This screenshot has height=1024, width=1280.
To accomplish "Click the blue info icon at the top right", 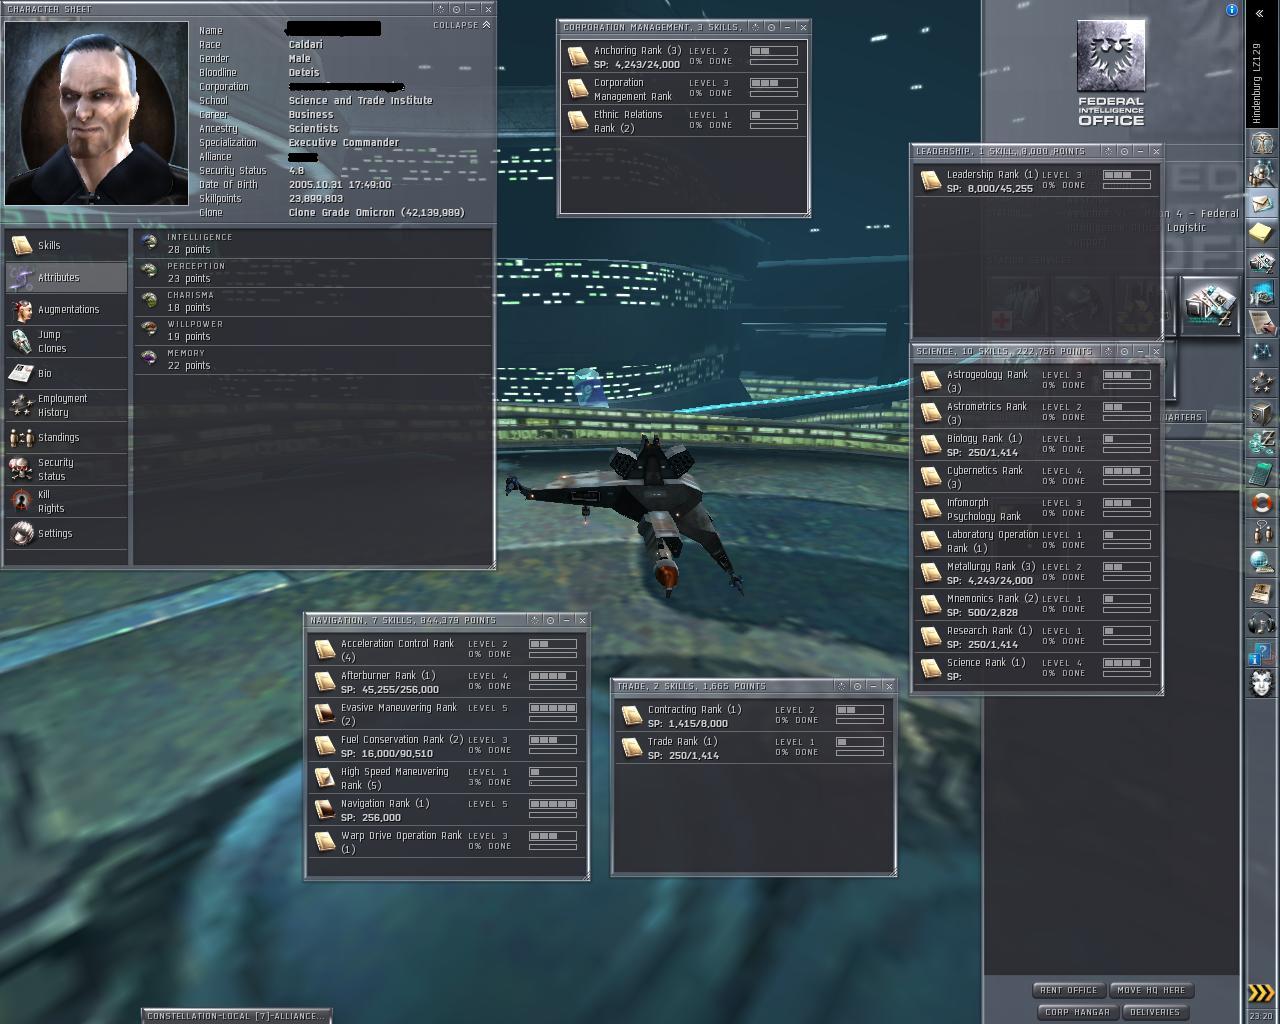I will 1232,10.
